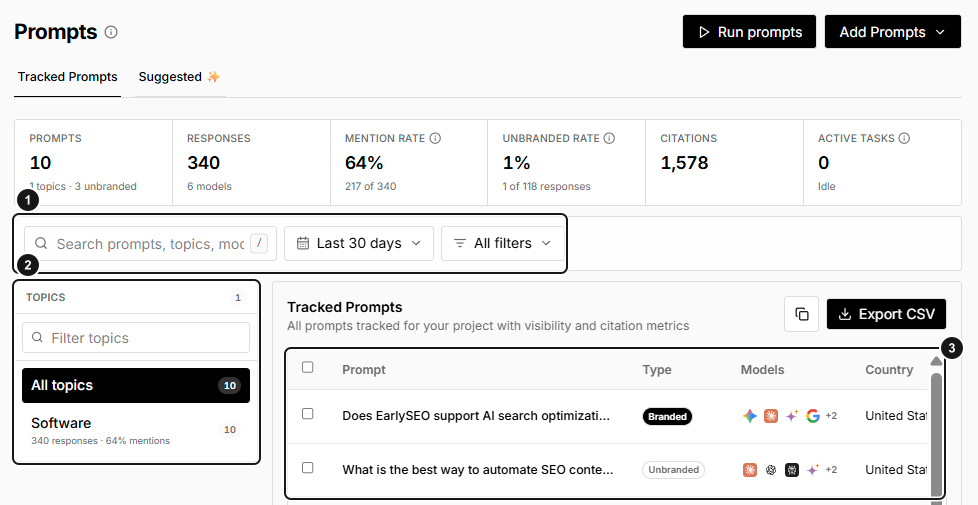978x505 pixels.
Task: Check the EarlySEO AI search prompt checkbox
Action: [307, 414]
